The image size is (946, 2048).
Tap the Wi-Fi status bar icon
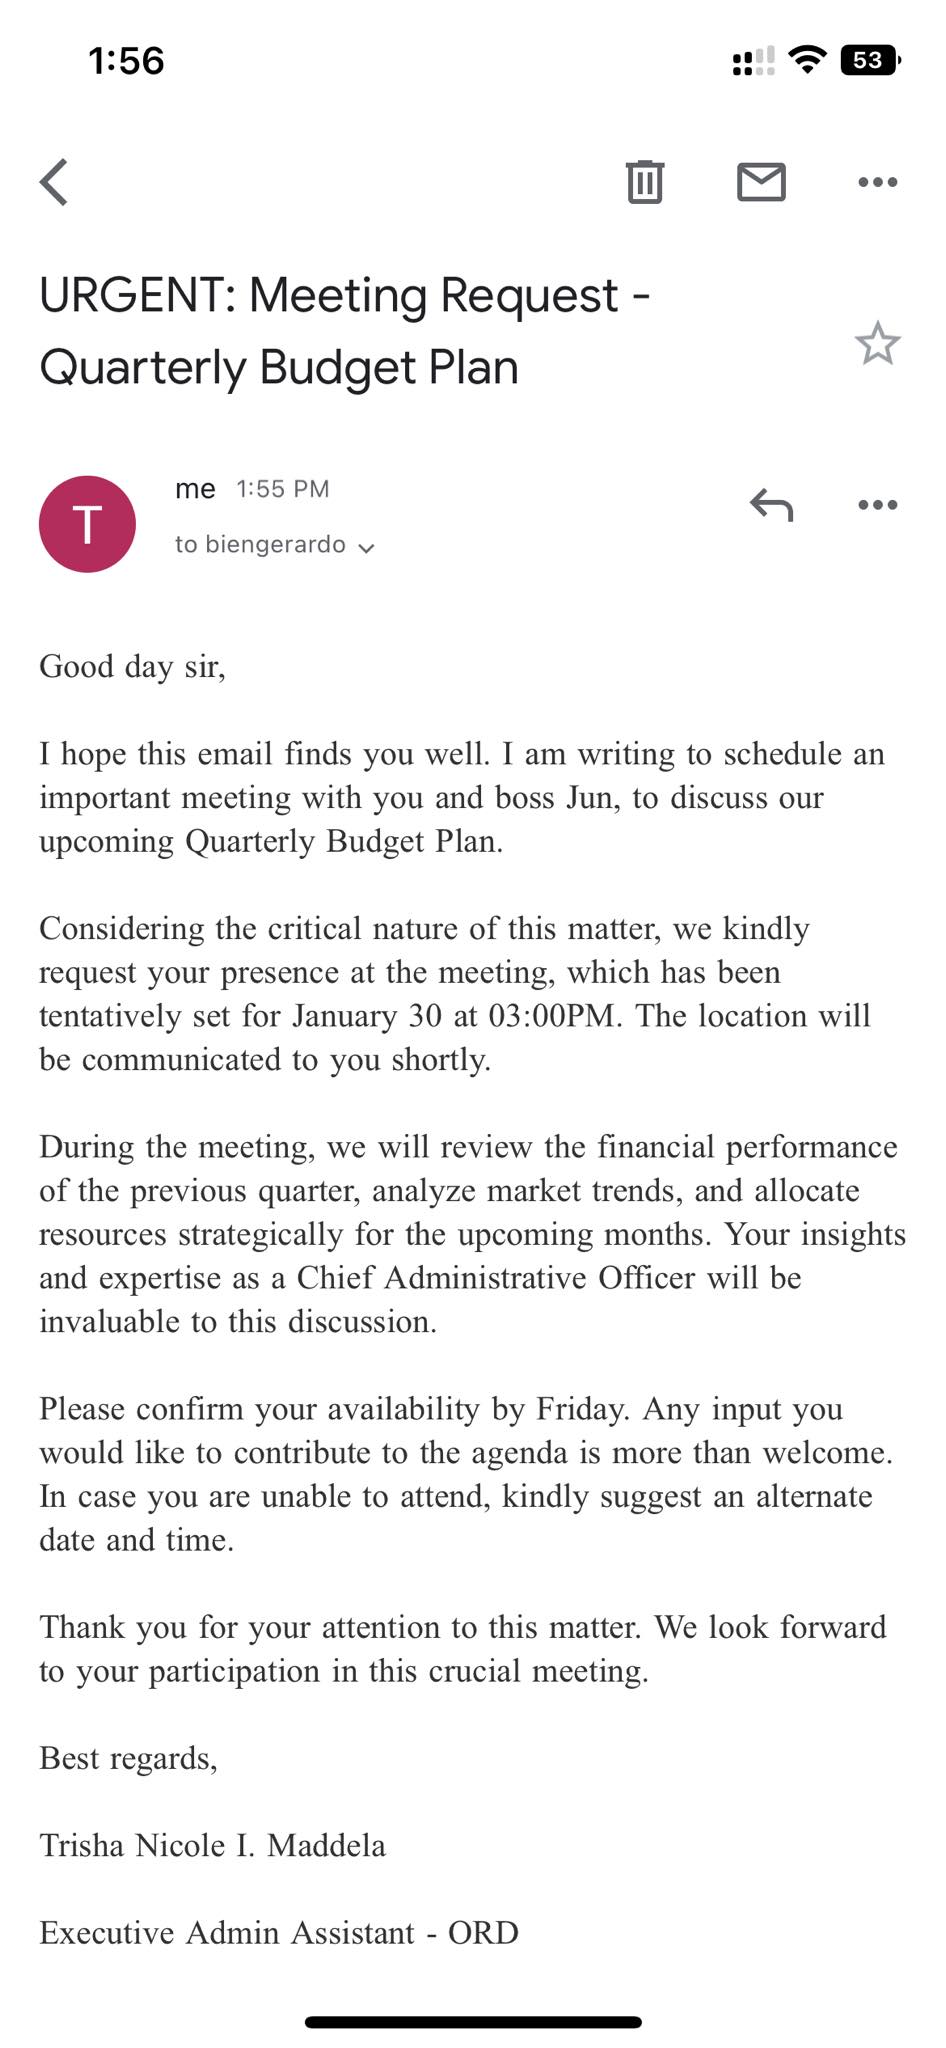click(x=807, y=60)
